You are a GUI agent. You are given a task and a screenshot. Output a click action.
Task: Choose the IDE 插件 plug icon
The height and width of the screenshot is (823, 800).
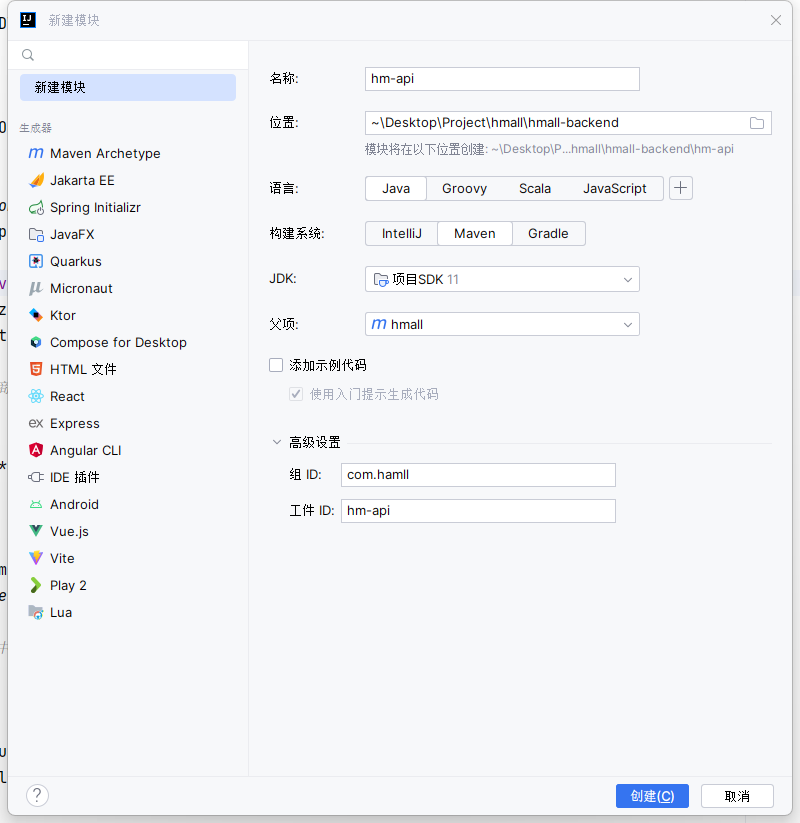36,477
